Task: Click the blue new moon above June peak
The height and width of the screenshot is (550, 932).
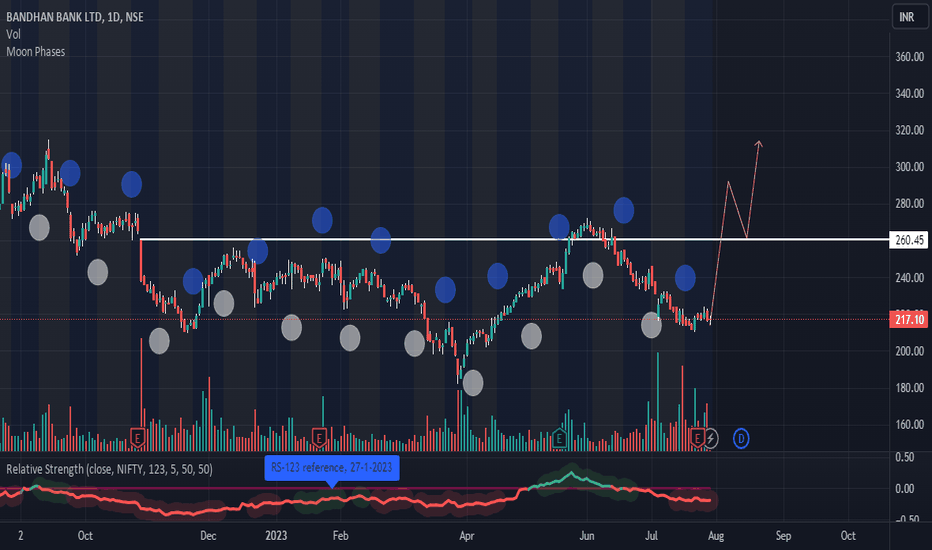Action: tap(624, 210)
